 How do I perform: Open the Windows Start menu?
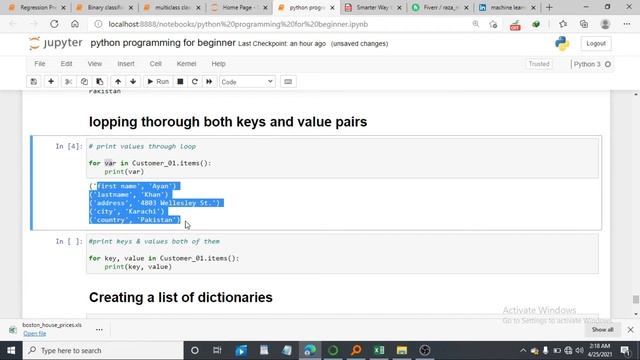click(11, 350)
